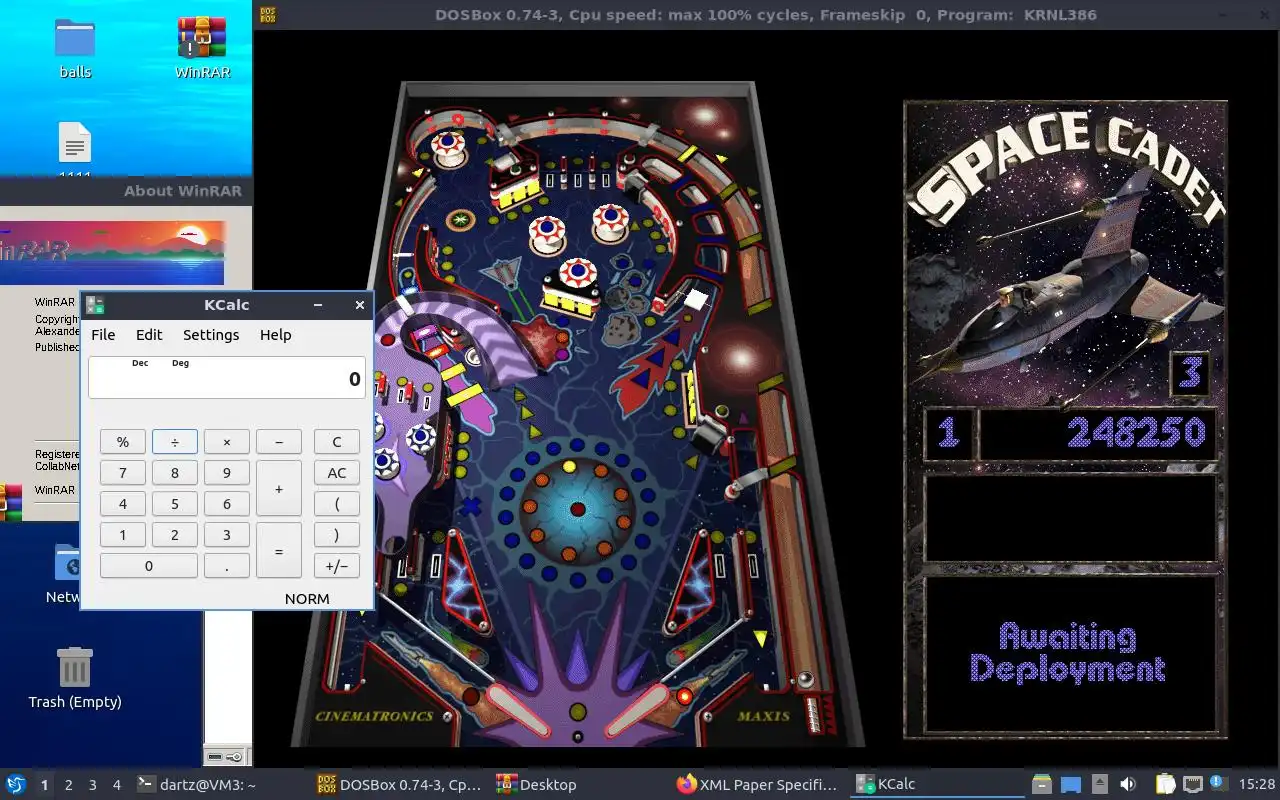Select virtual desktop 1 in pager
Screen dimensions: 1280x800
(x=44, y=785)
